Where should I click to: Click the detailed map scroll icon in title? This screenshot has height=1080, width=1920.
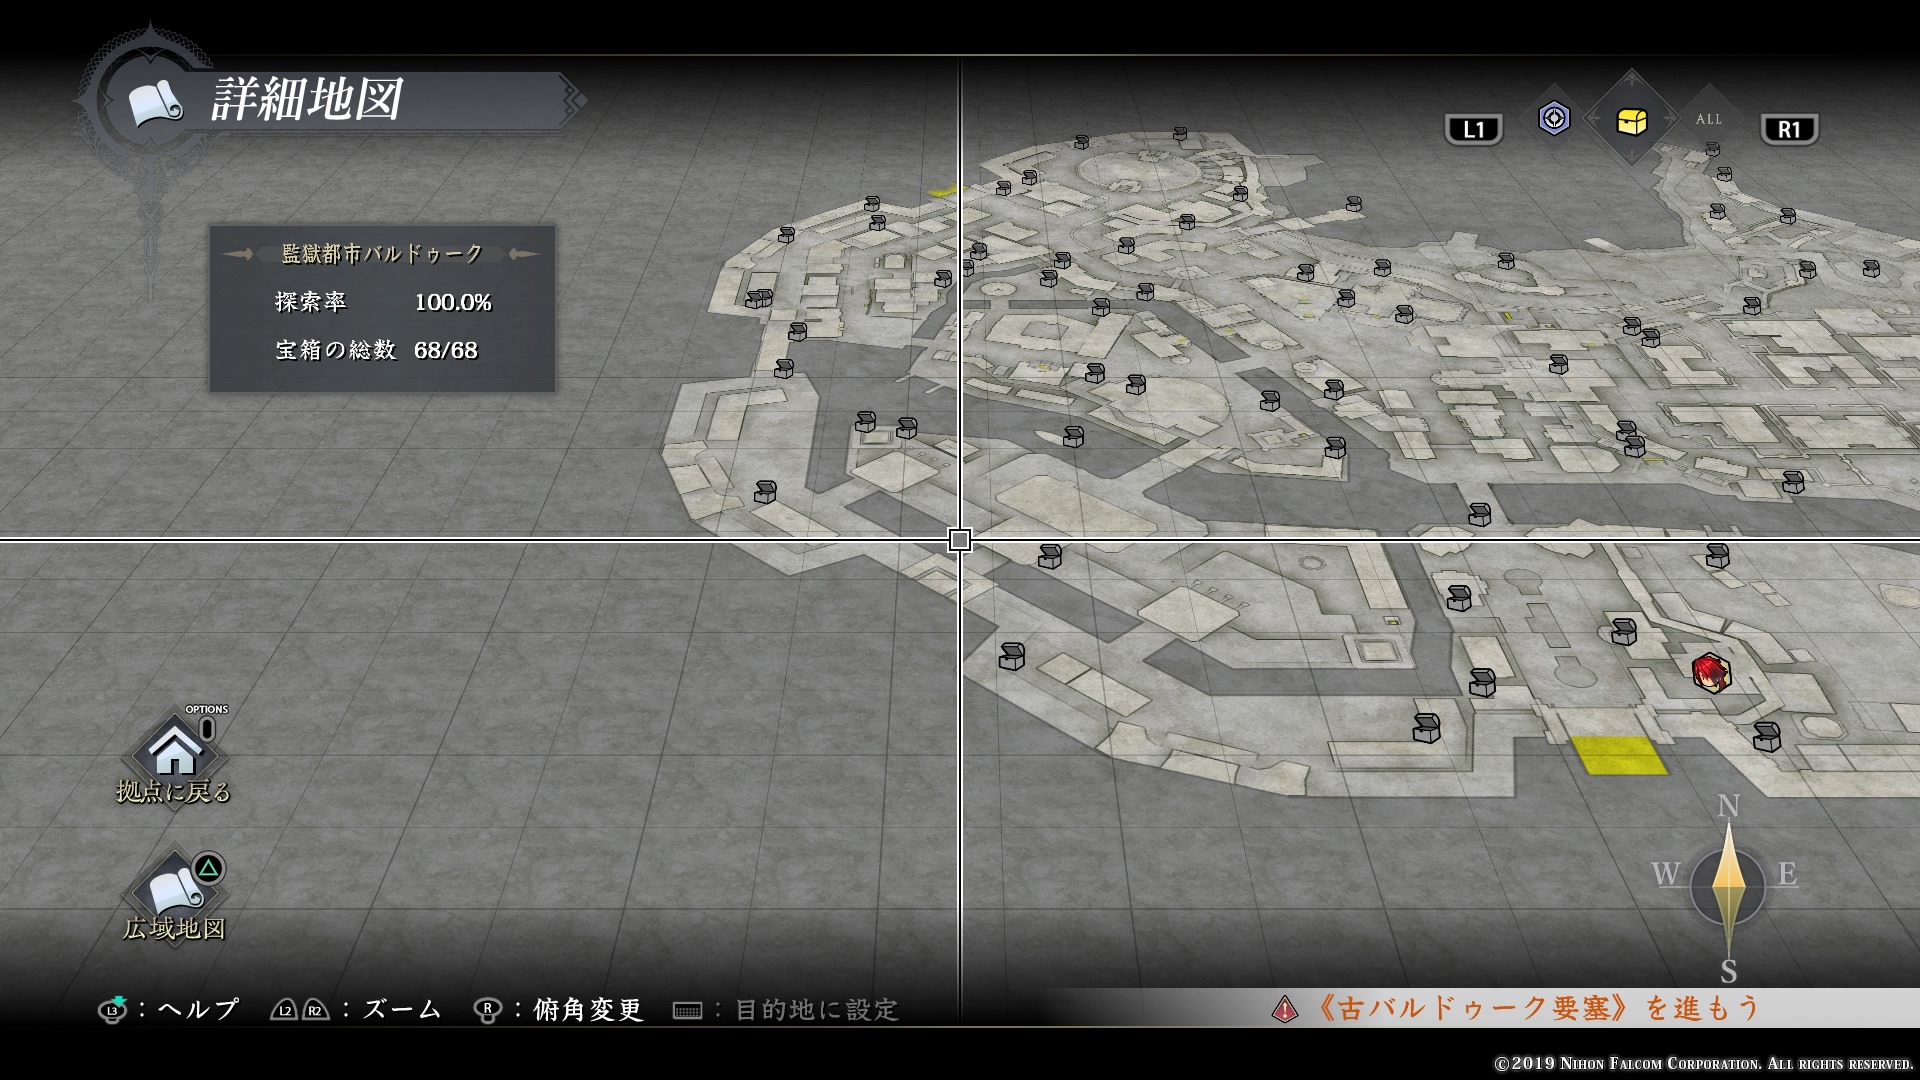155,102
